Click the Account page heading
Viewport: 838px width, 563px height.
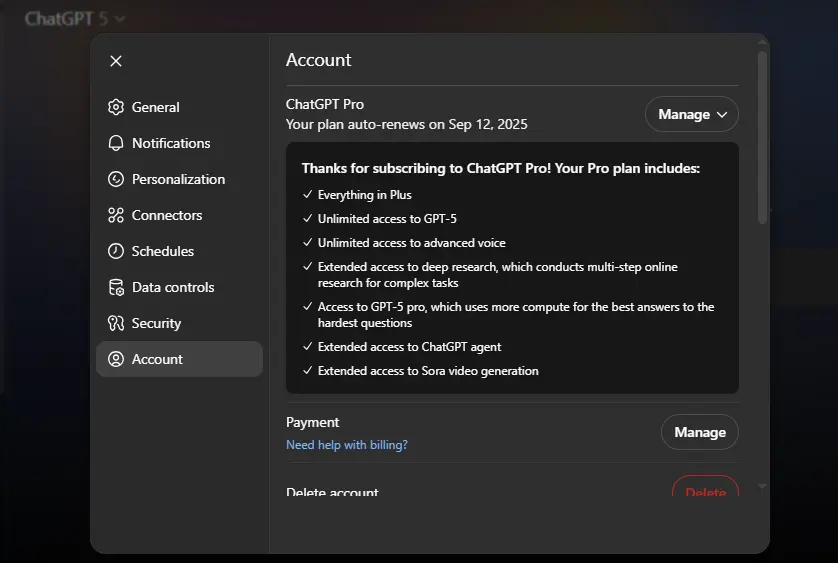click(319, 60)
